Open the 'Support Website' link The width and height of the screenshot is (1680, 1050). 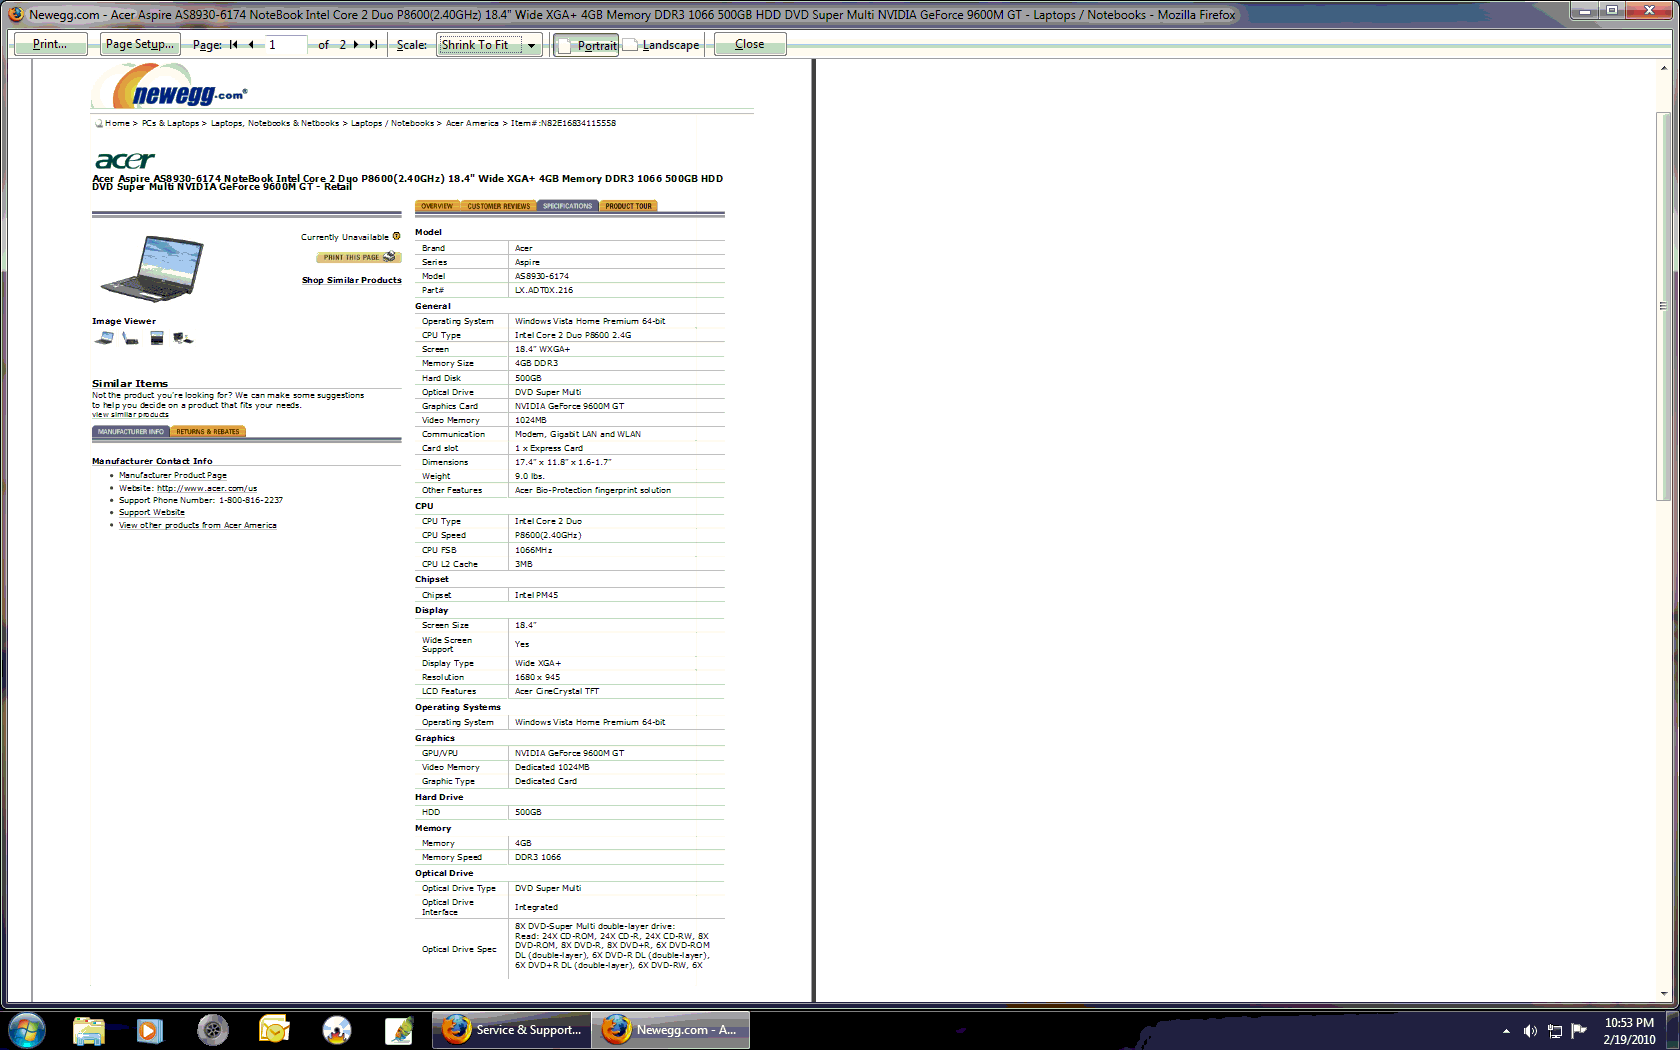[152, 513]
